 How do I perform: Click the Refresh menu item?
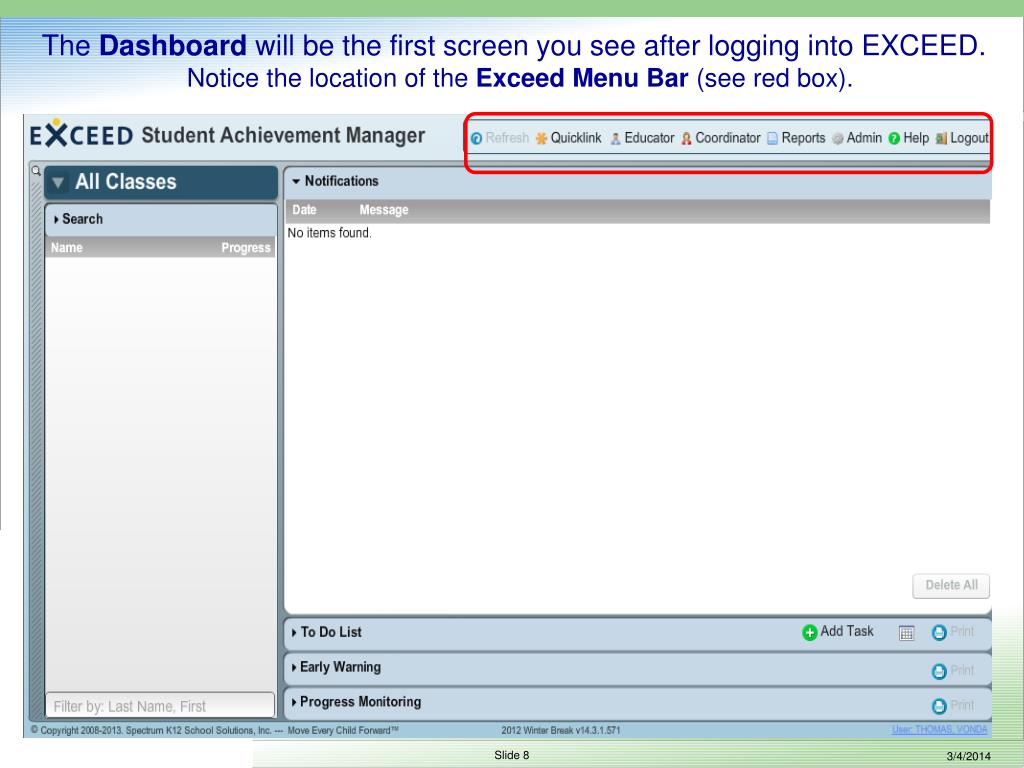point(507,138)
